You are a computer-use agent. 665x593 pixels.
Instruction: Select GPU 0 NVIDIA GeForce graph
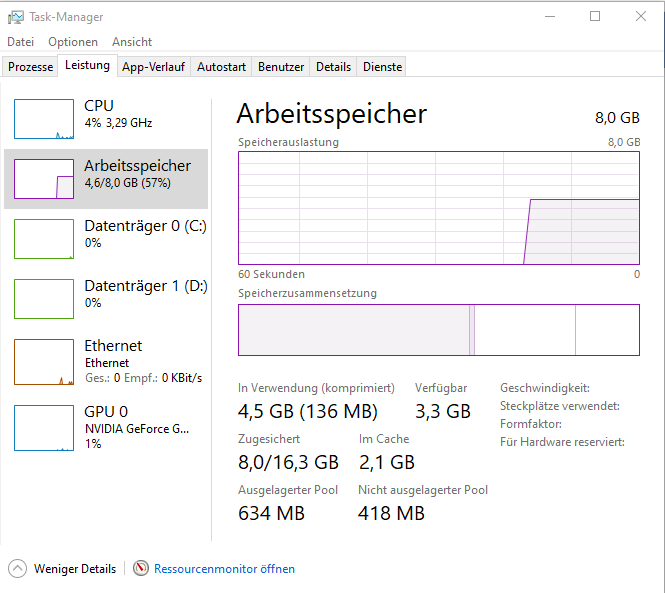coord(44,428)
